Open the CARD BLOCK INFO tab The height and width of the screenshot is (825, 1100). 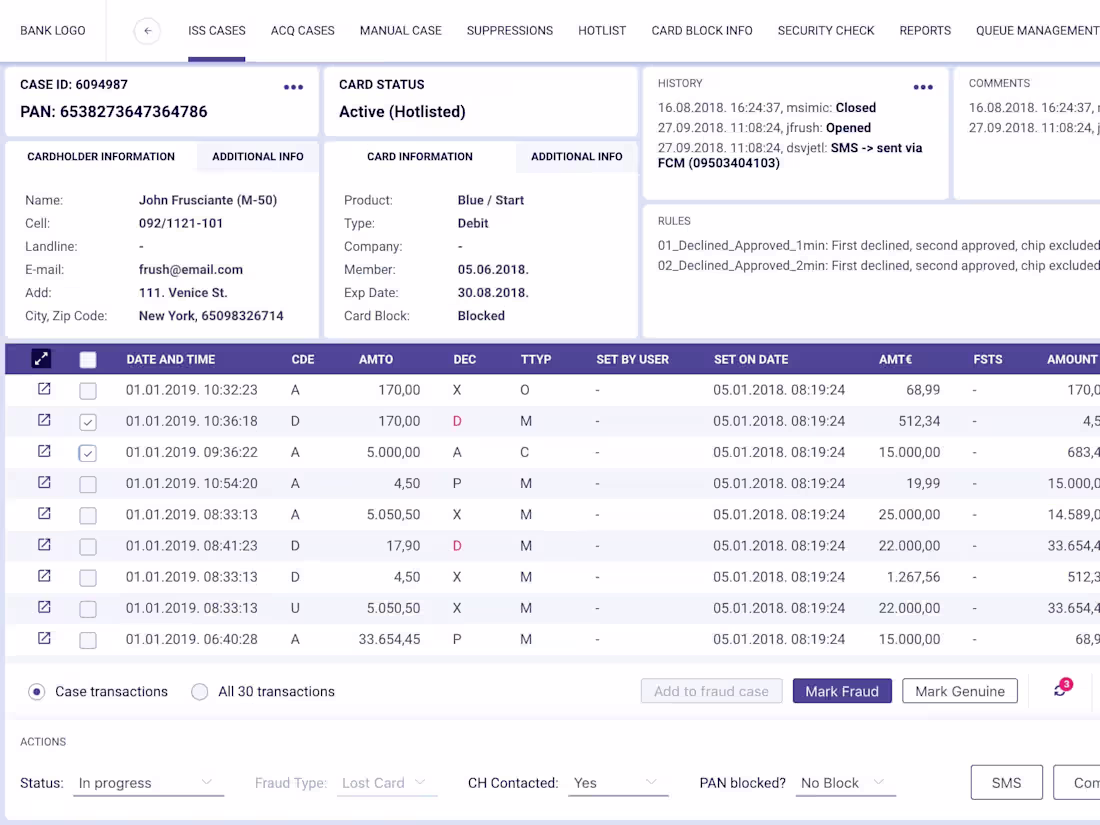(702, 31)
